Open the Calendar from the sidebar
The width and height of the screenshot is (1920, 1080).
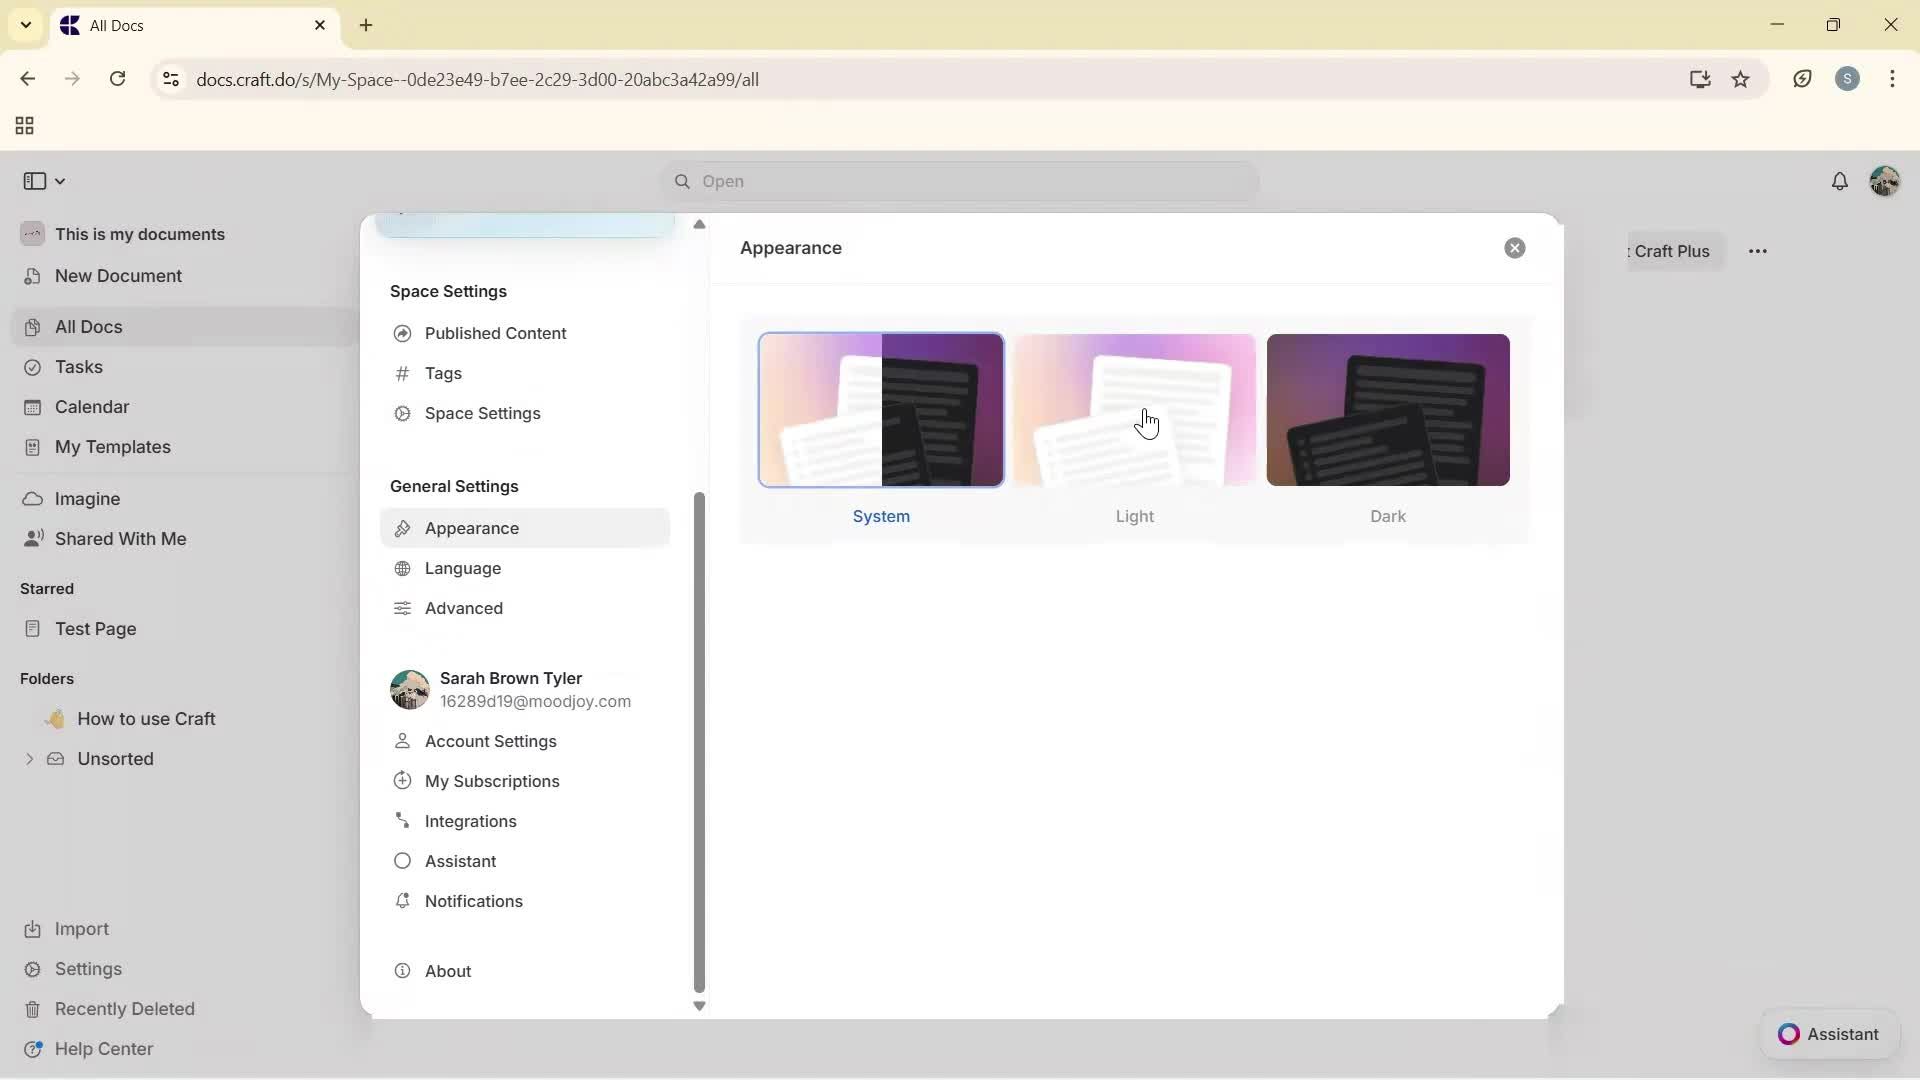(91, 407)
